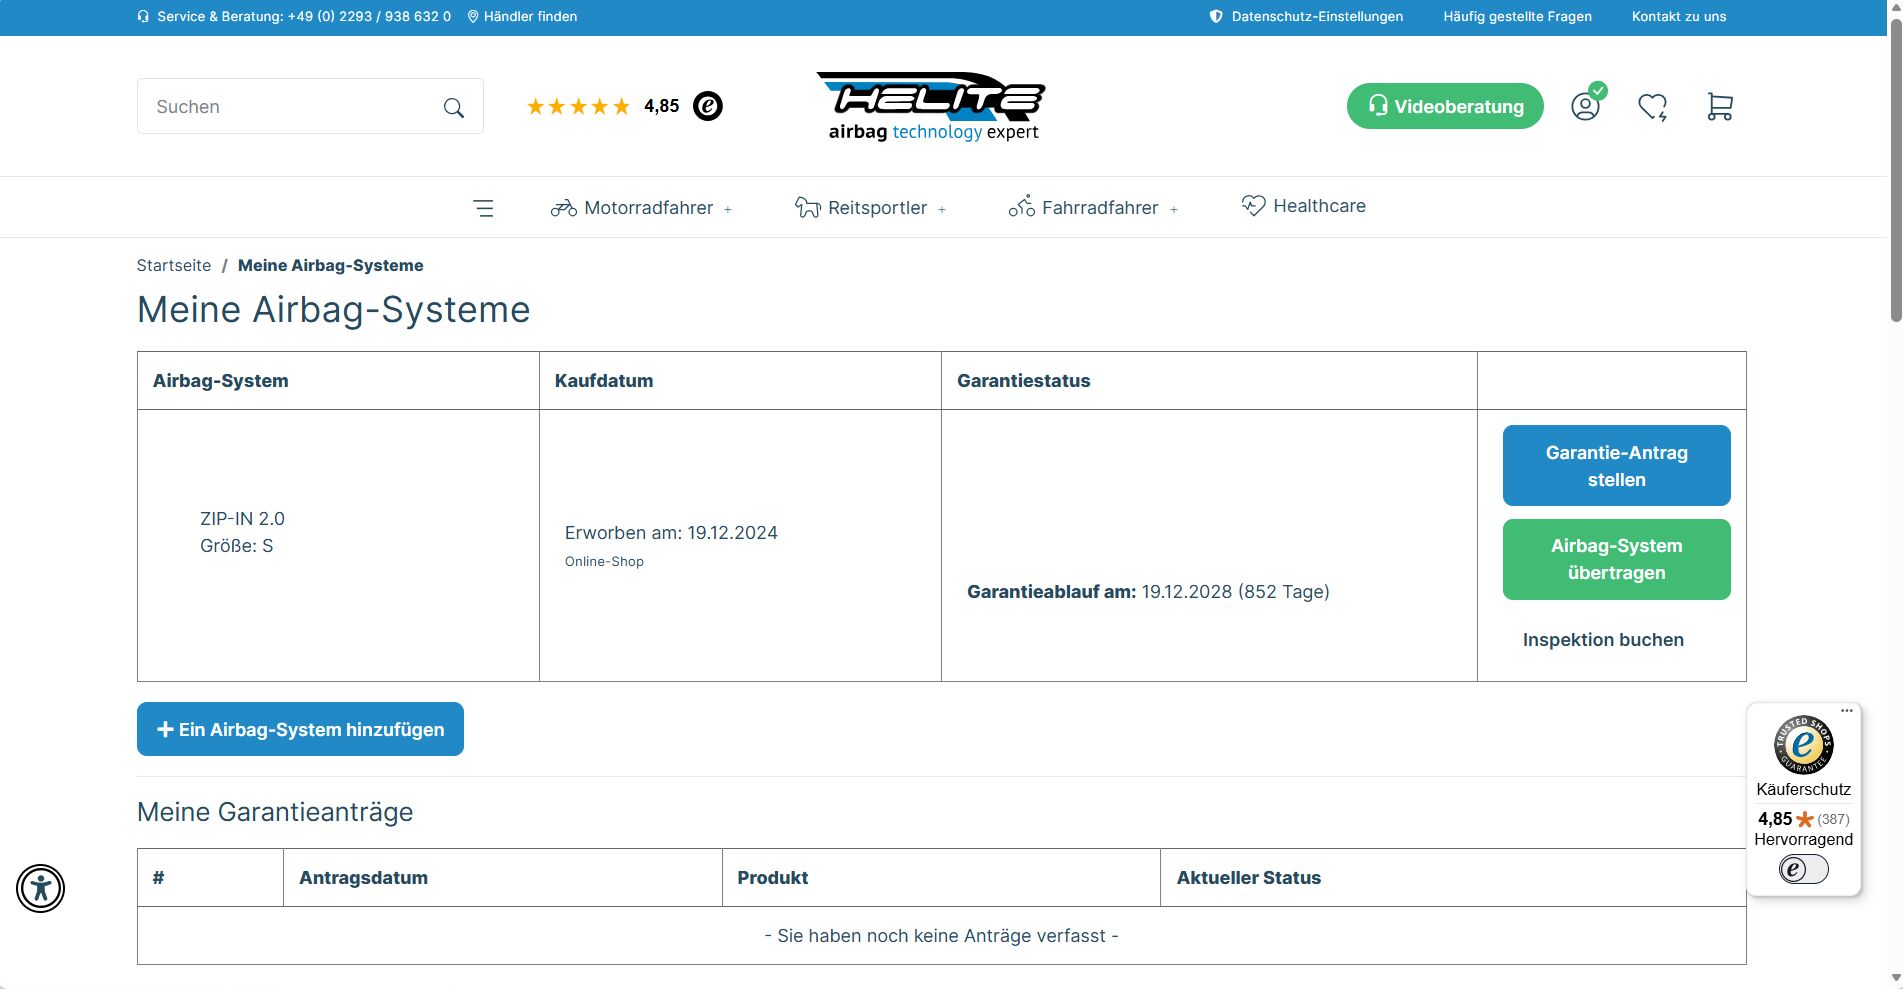Click the shield icon for Datenschutz-Einstellungen

coord(1216,17)
